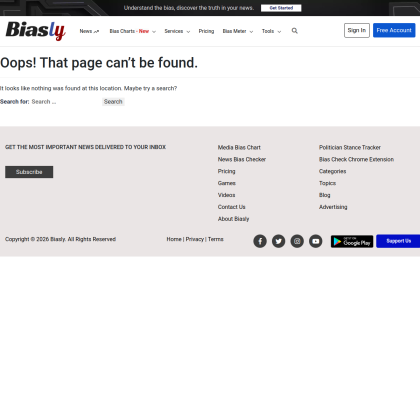Open the Categories footer link
The width and height of the screenshot is (420, 420).
click(x=332, y=171)
